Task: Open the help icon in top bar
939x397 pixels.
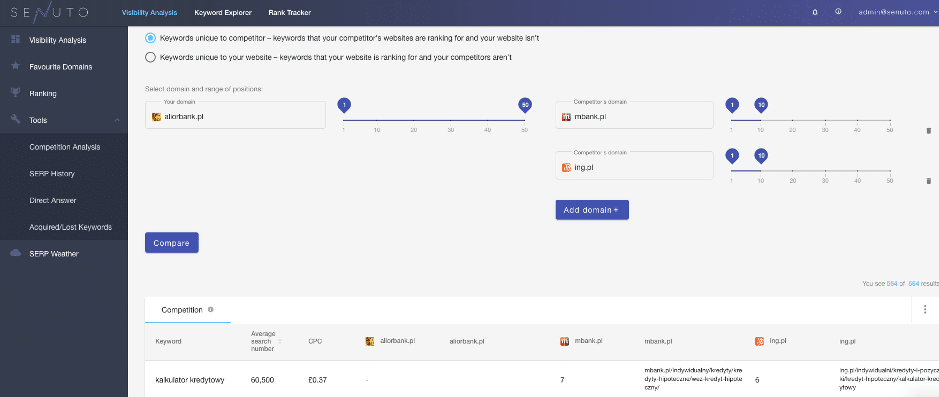Action: [838, 12]
